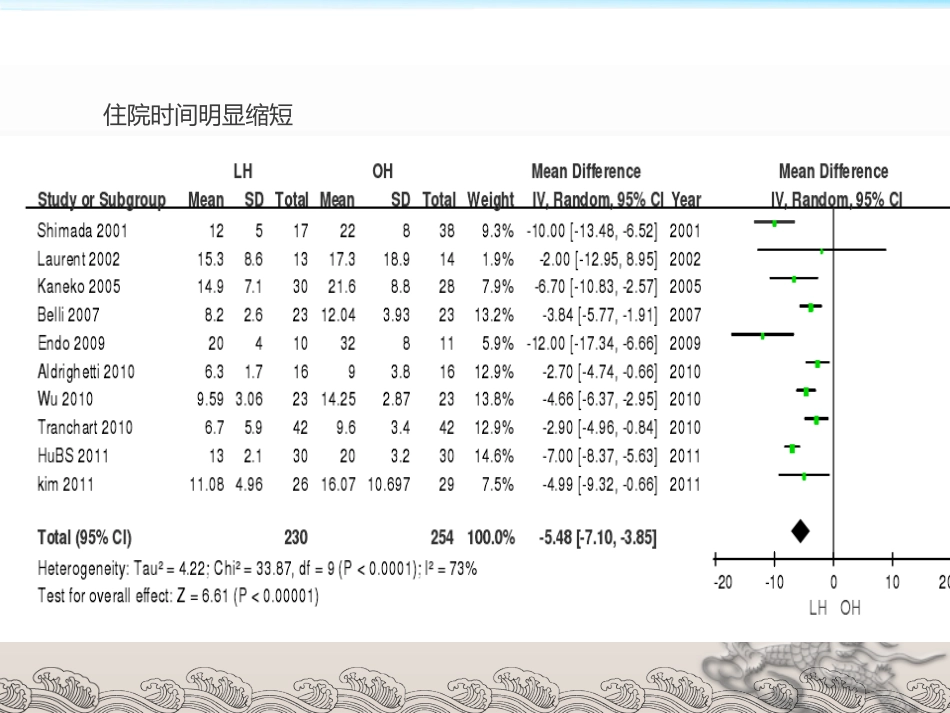Select the Aldrighetti 2010 study name
950x713 pixels.
tap(86, 371)
